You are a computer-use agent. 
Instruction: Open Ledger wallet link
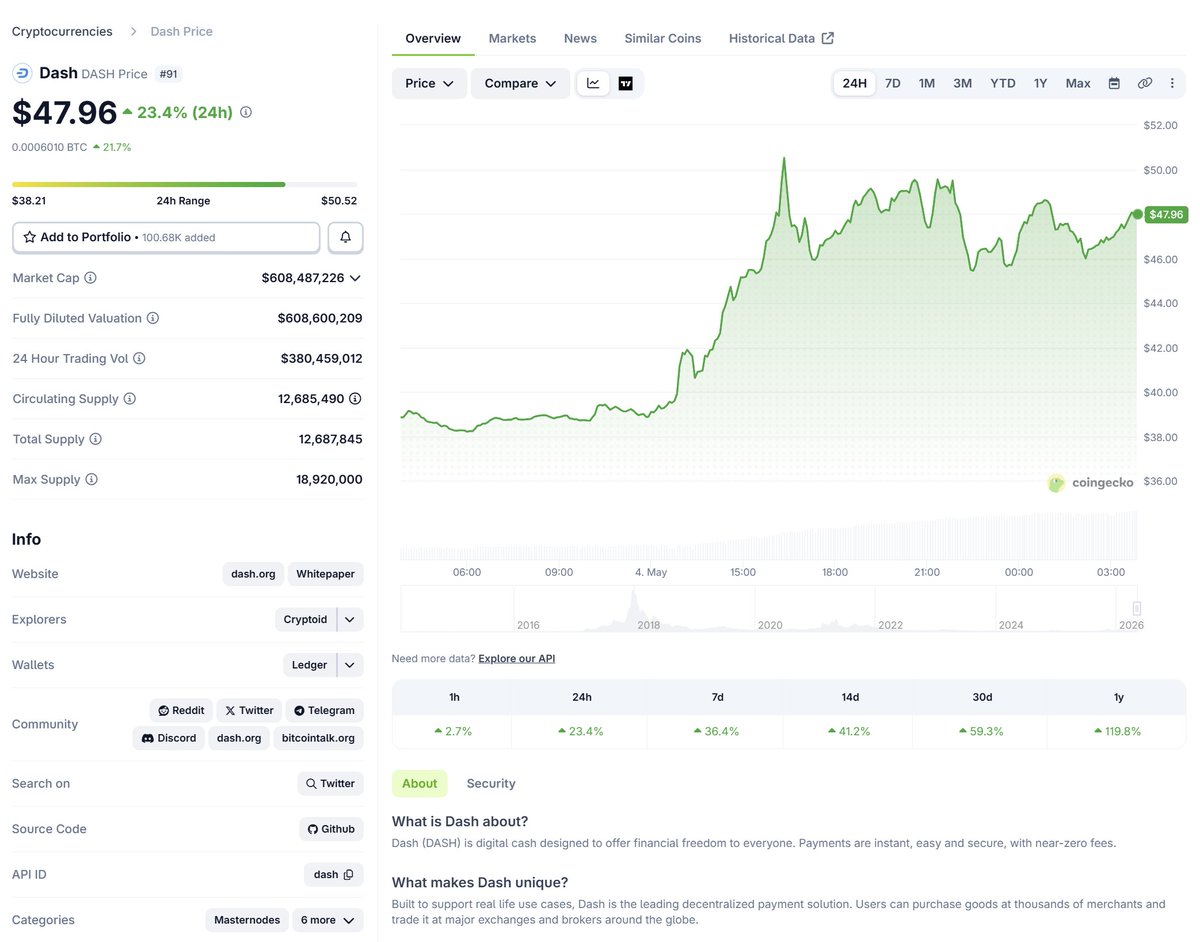(310, 665)
